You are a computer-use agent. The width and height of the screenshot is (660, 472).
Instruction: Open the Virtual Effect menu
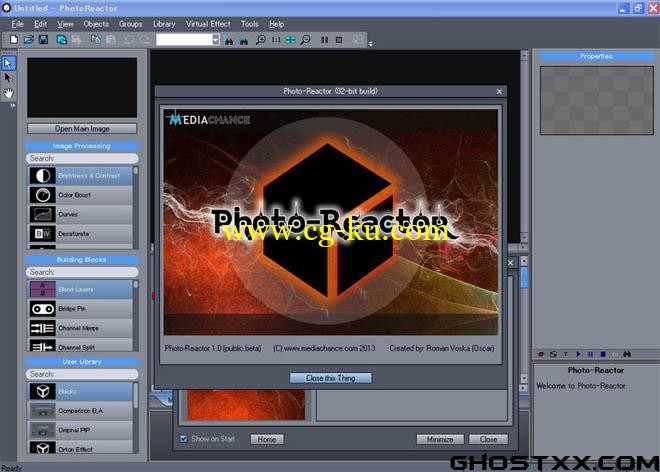[x=208, y=24]
